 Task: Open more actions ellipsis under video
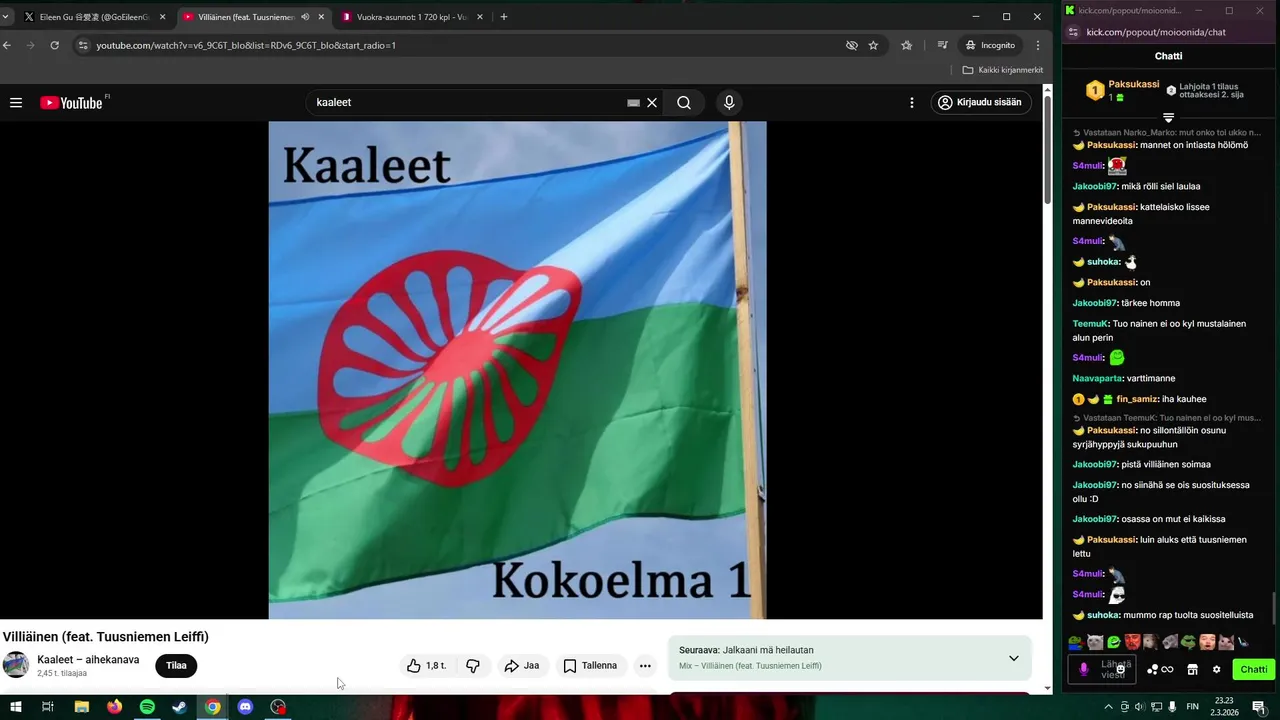coord(645,665)
